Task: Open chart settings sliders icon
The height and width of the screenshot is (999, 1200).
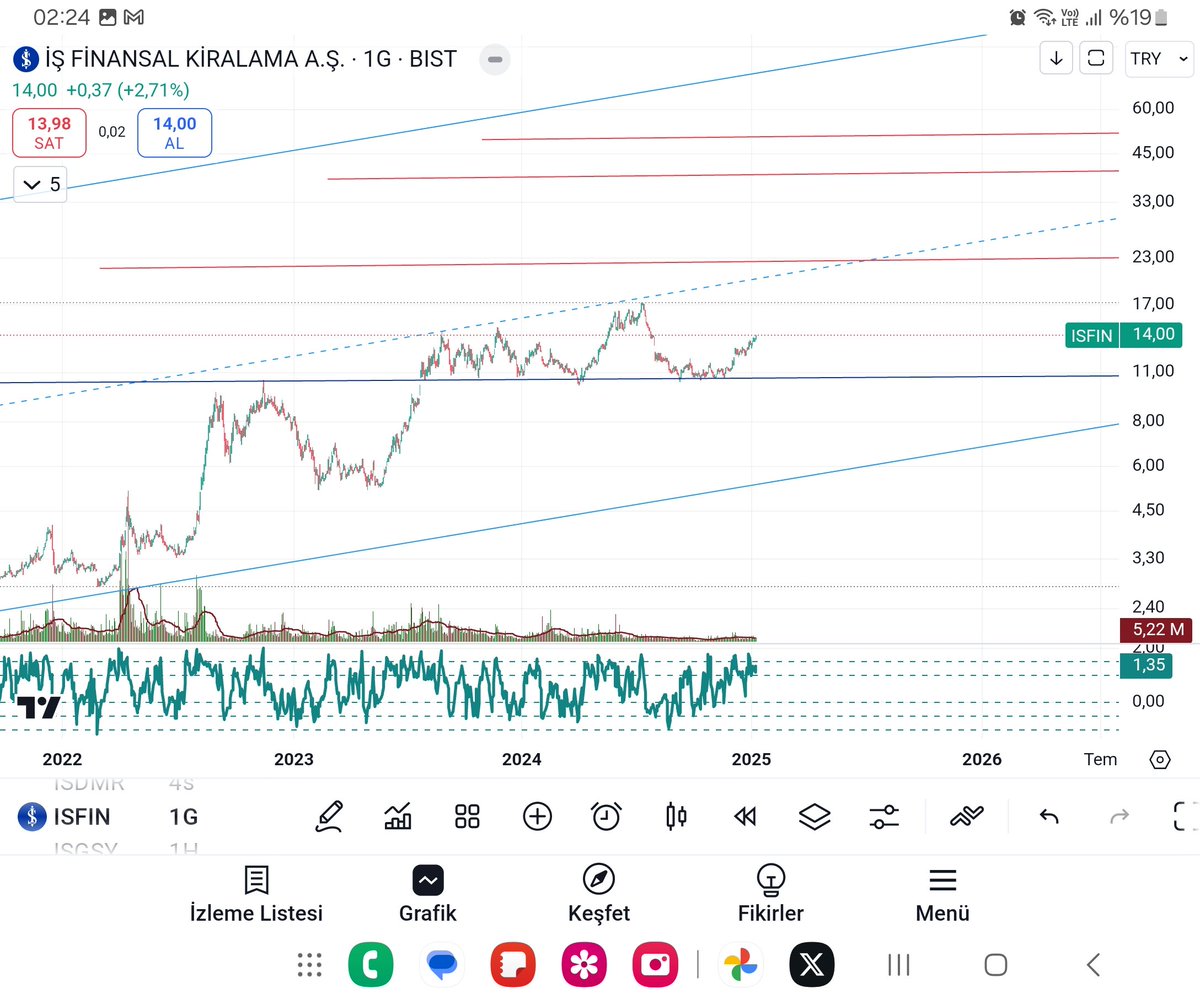Action: pos(884,816)
